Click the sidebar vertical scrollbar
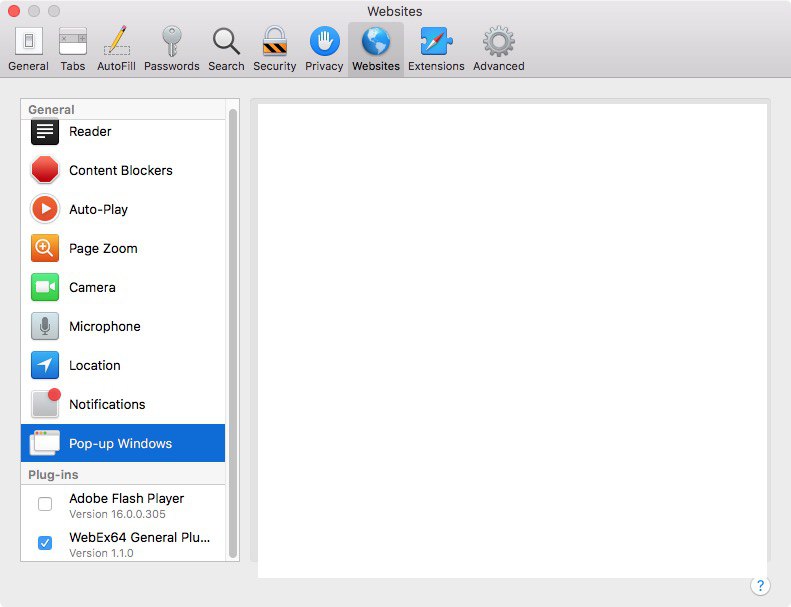The width and height of the screenshot is (791, 607). click(x=233, y=333)
